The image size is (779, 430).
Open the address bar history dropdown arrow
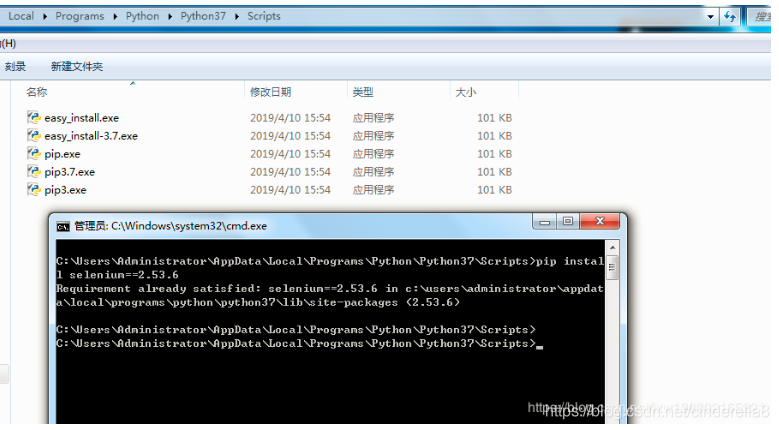click(x=710, y=16)
